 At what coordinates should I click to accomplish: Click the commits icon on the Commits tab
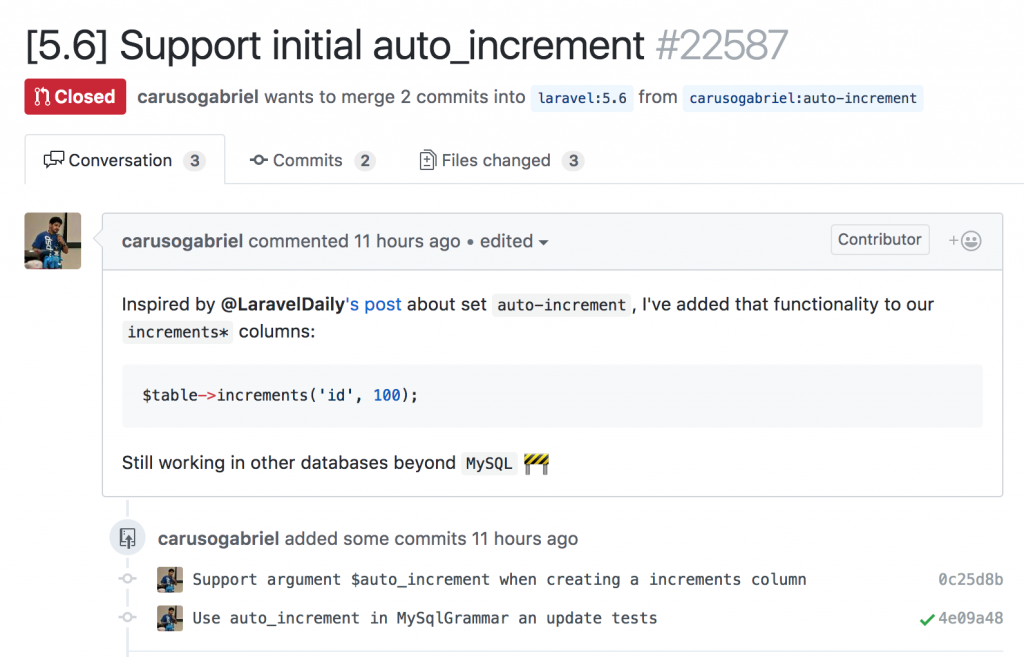point(260,160)
